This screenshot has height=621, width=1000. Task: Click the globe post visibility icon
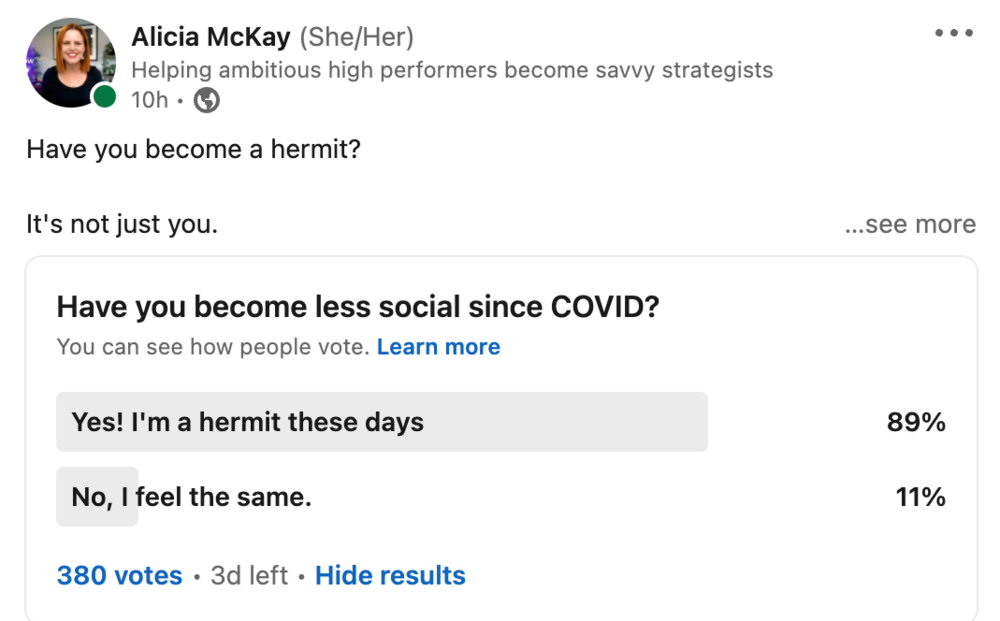[x=206, y=100]
